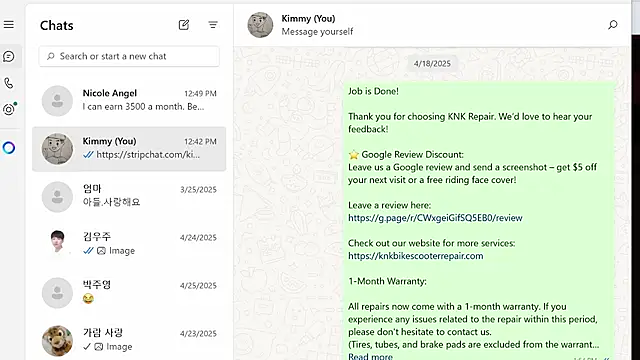Open Kimmy (You) contact info from header name
640x360 pixels.
point(308,19)
